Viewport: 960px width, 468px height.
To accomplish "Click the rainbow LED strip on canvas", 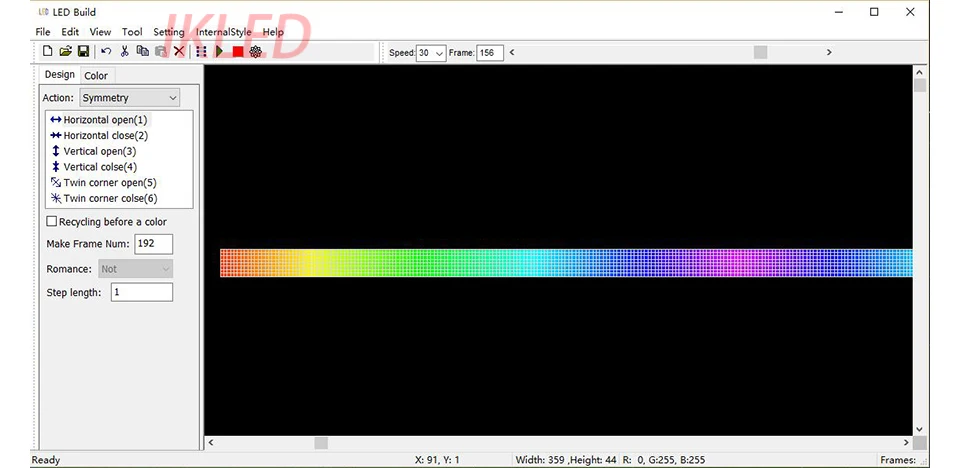I will coord(566,263).
